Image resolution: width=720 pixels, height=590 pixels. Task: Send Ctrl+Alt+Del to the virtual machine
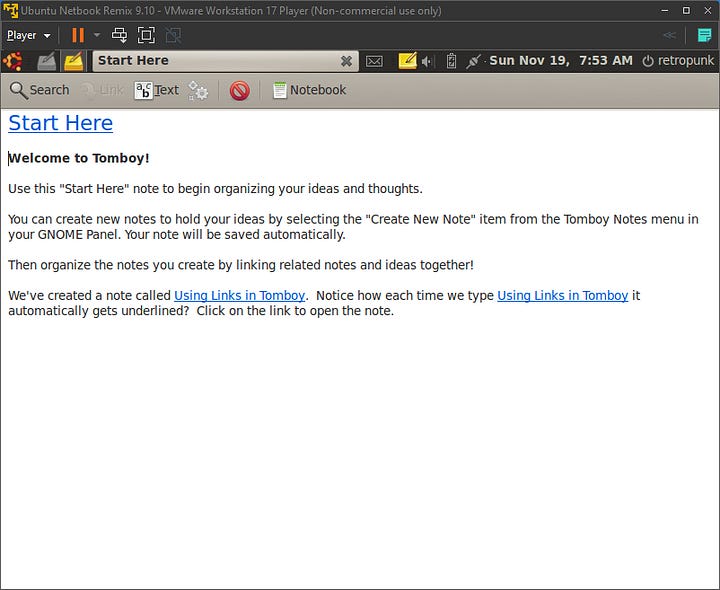(x=120, y=35)
